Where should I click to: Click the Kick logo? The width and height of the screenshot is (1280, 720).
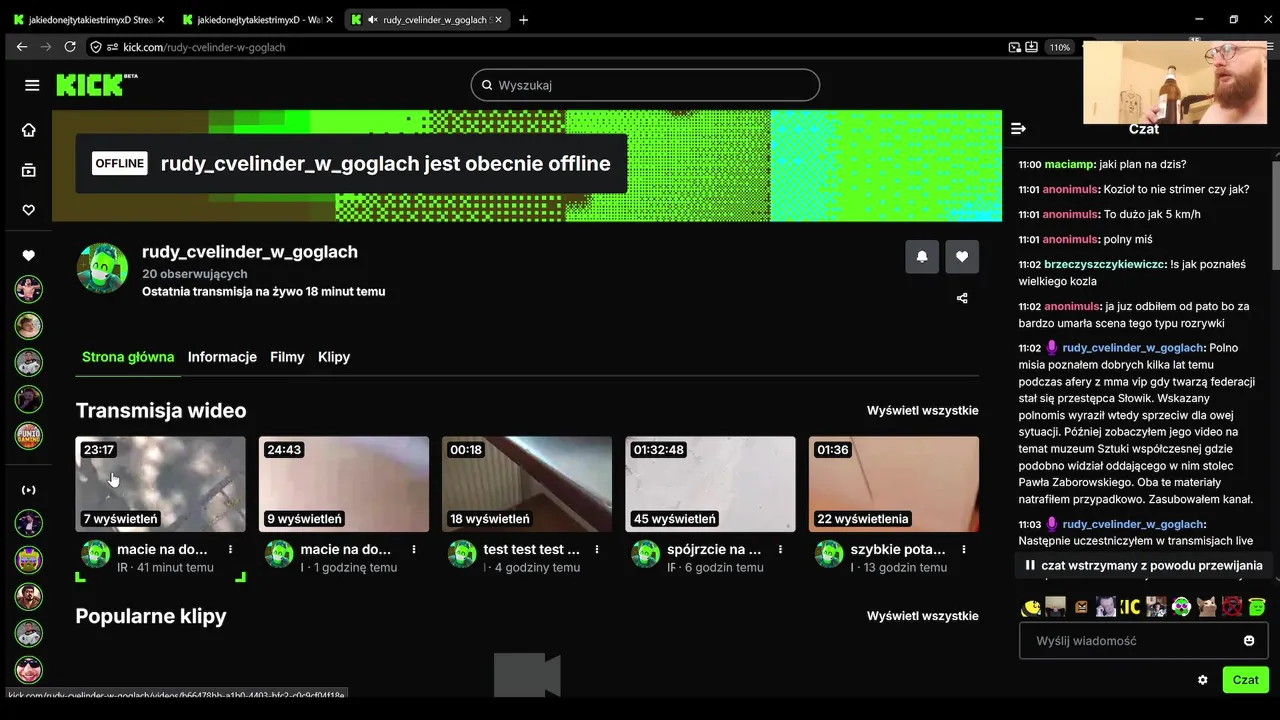click(x=96, y=85)
